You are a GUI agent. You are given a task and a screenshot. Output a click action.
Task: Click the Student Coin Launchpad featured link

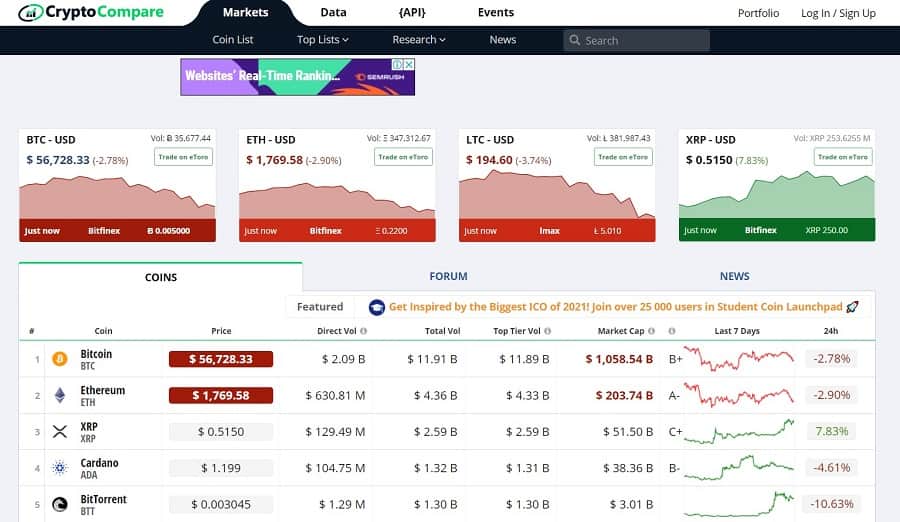615,307
